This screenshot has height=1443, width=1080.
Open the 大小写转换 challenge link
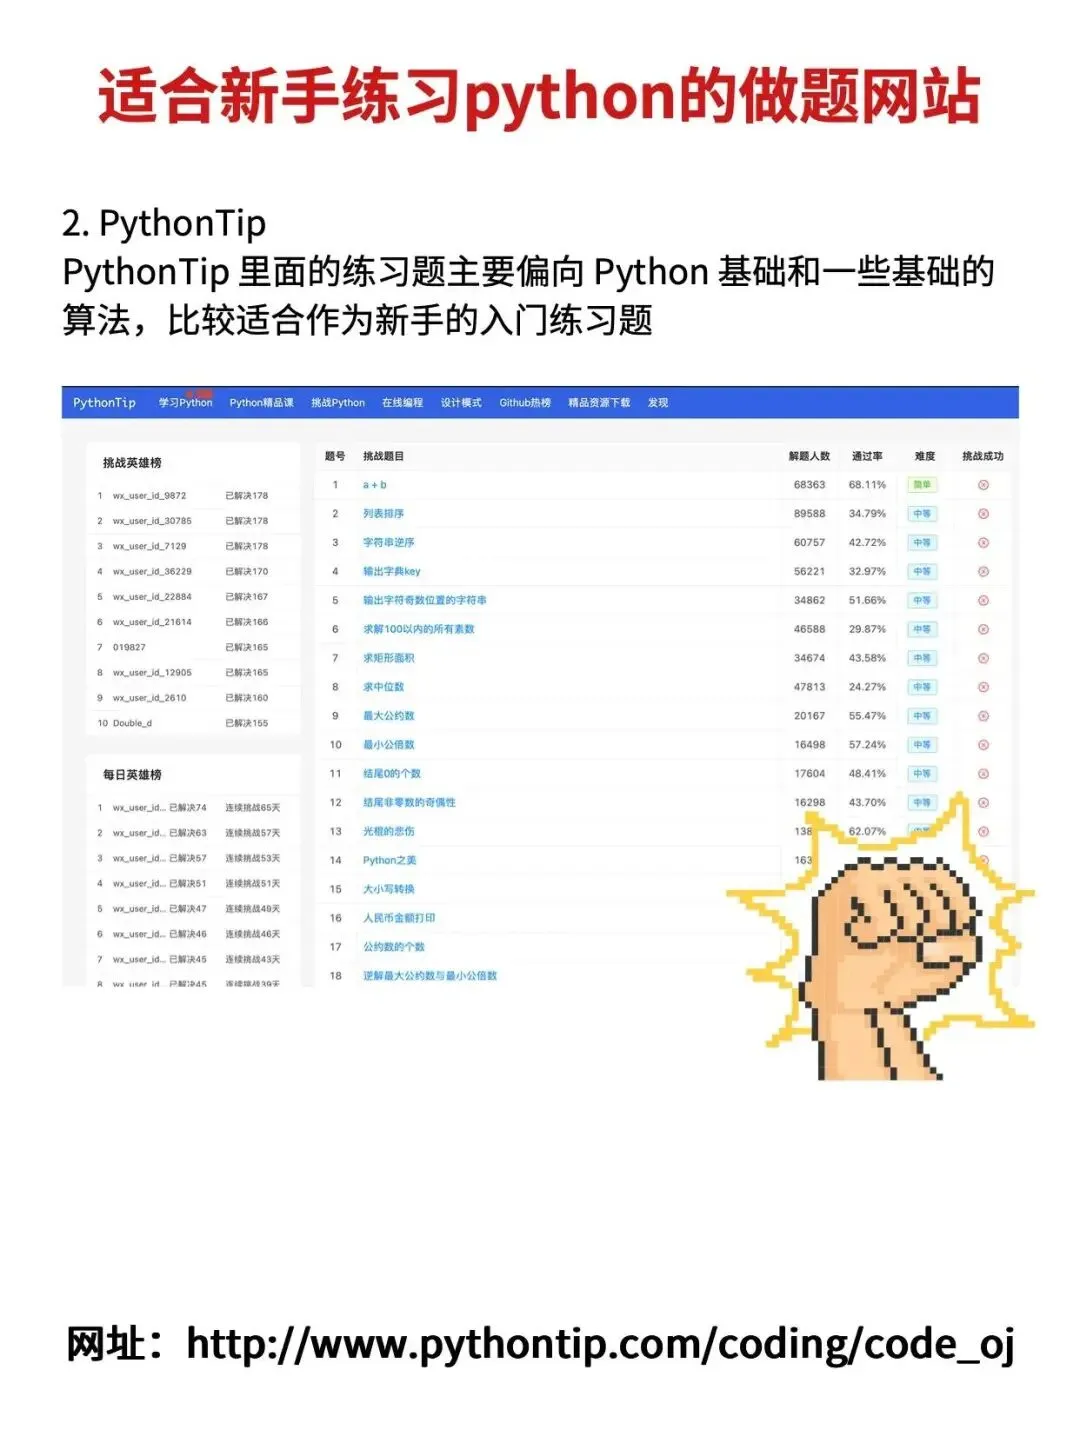tap(388, 890)
